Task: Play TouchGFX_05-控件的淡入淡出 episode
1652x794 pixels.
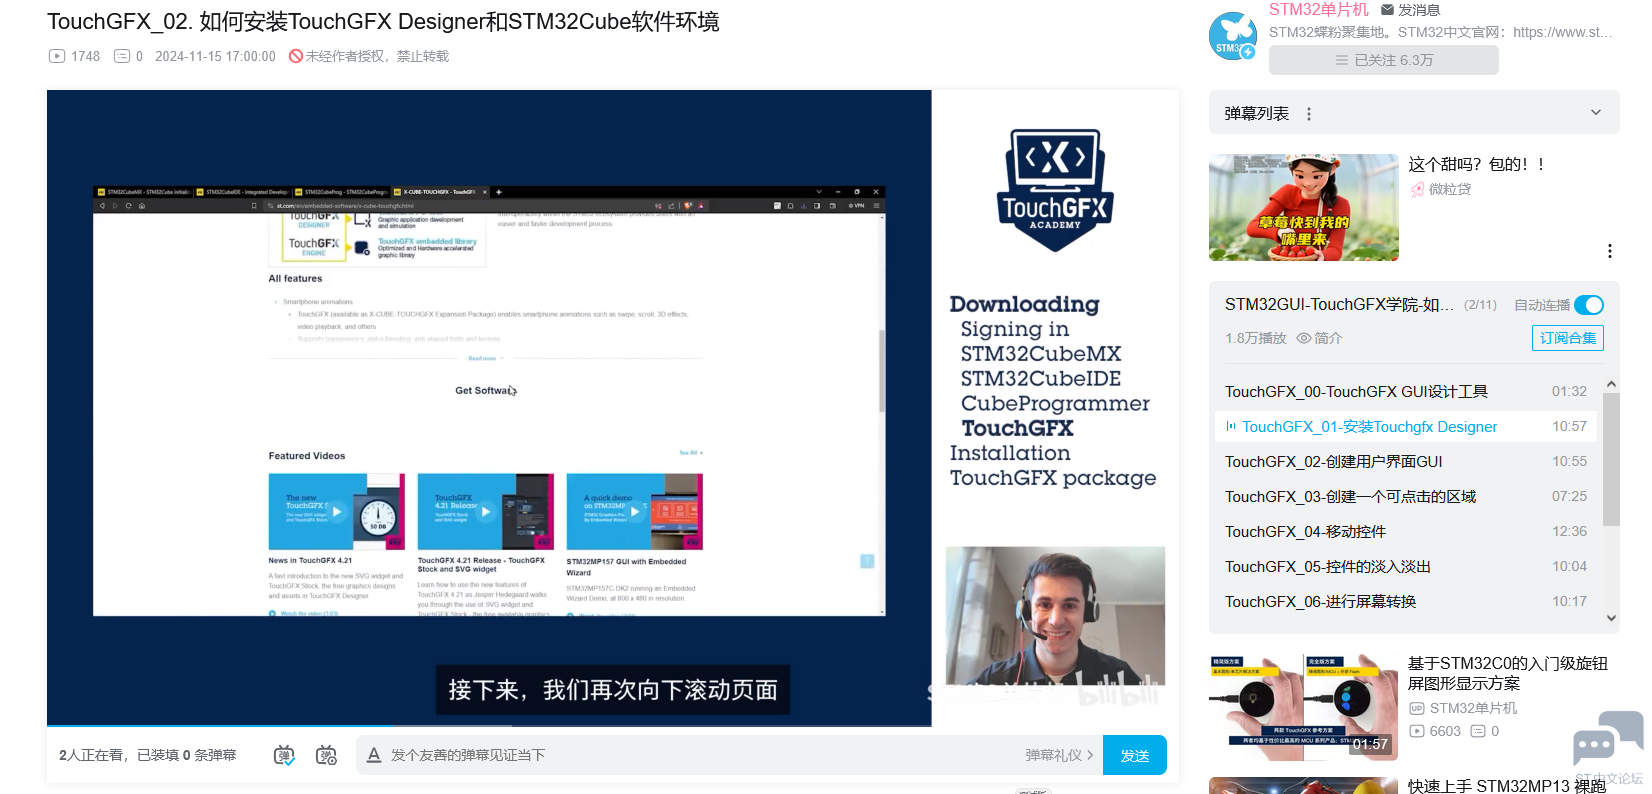Action: 1405,567
